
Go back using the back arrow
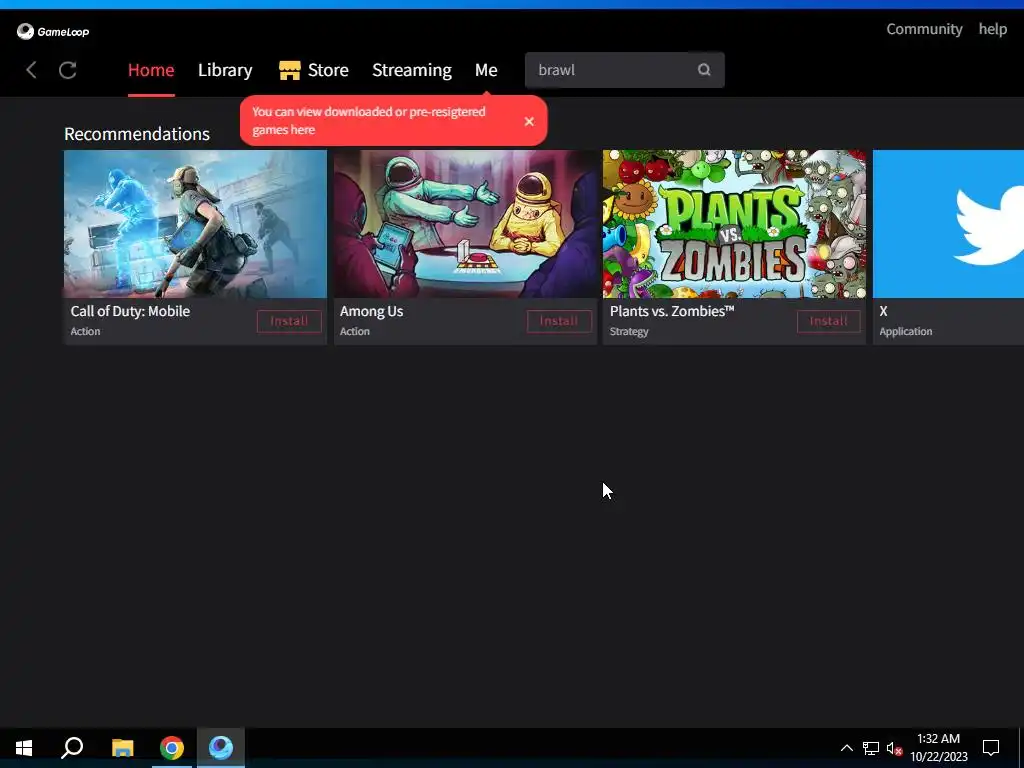point(31,70)
